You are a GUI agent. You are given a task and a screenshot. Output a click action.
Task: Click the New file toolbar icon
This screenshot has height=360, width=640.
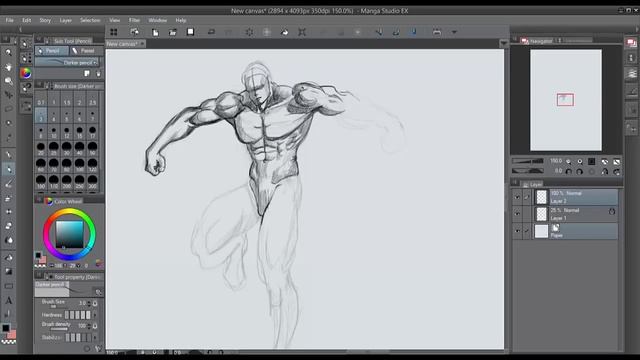155,32
